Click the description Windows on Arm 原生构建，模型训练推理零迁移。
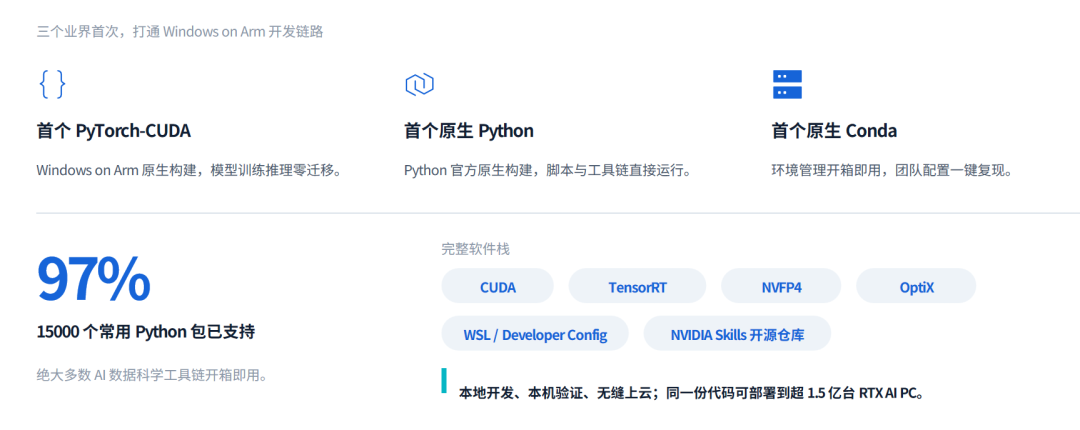Viewport: 1080px width, 430px height. 189,170
